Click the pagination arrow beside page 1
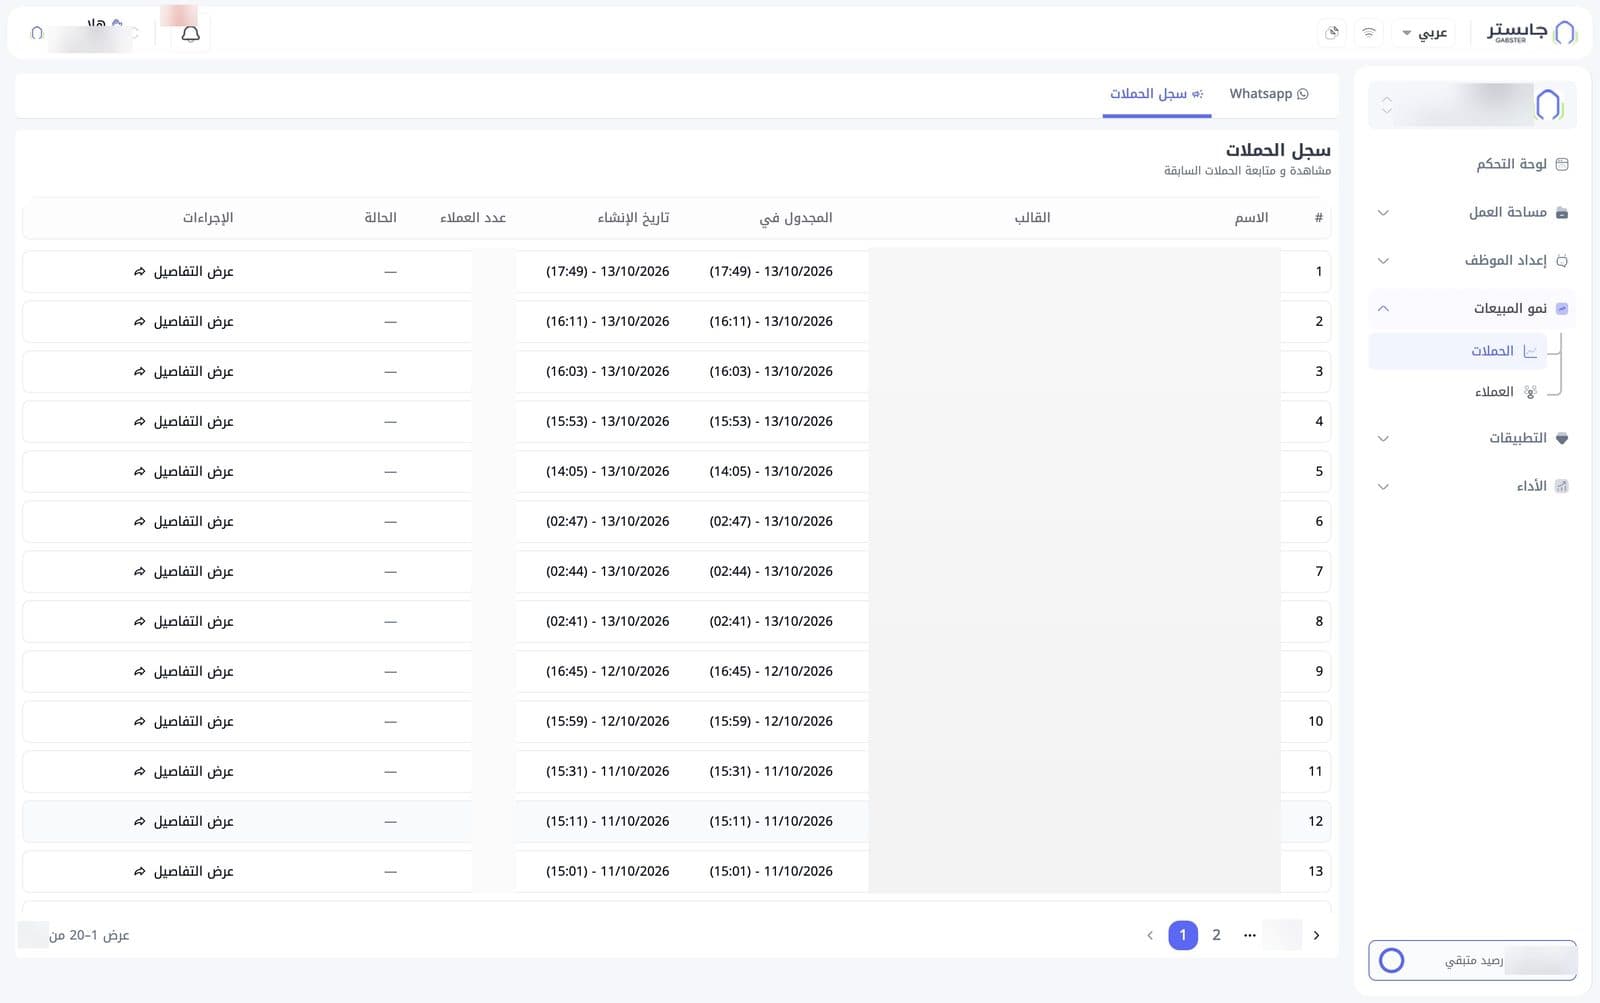1600x1003 pixels. (1150, 935)
